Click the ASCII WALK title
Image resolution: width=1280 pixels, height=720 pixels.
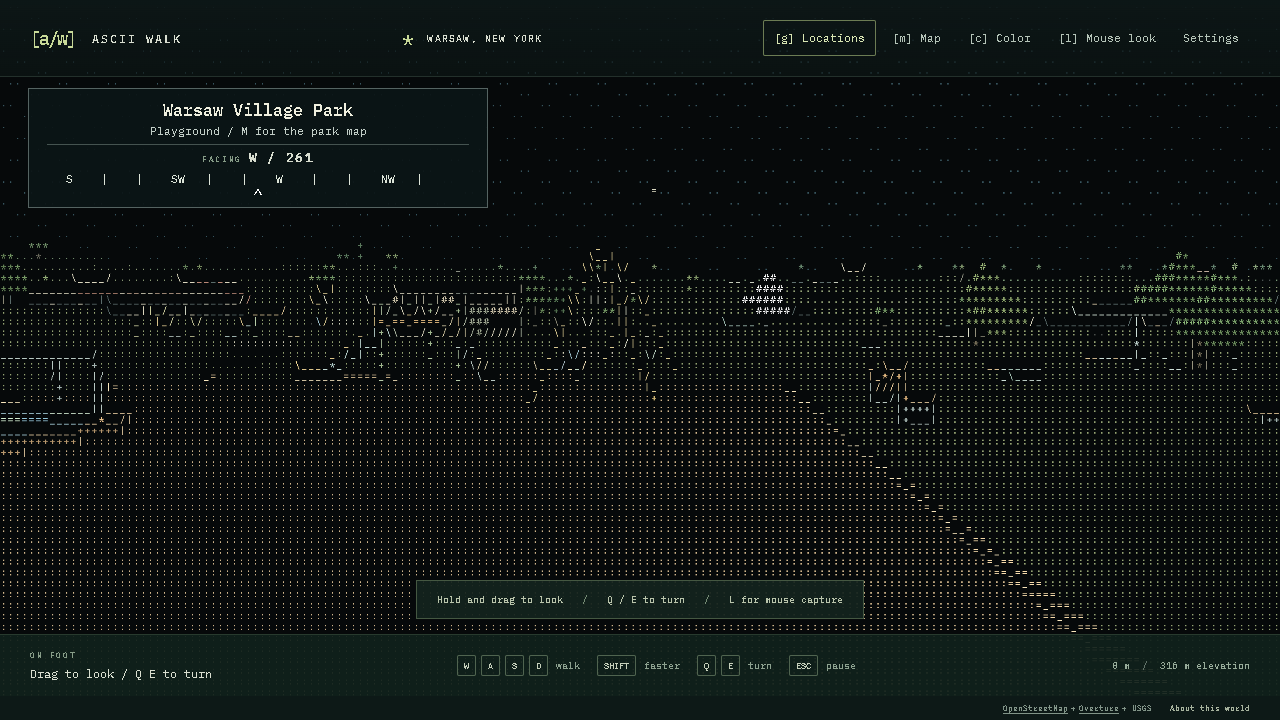tap(137, 39)
